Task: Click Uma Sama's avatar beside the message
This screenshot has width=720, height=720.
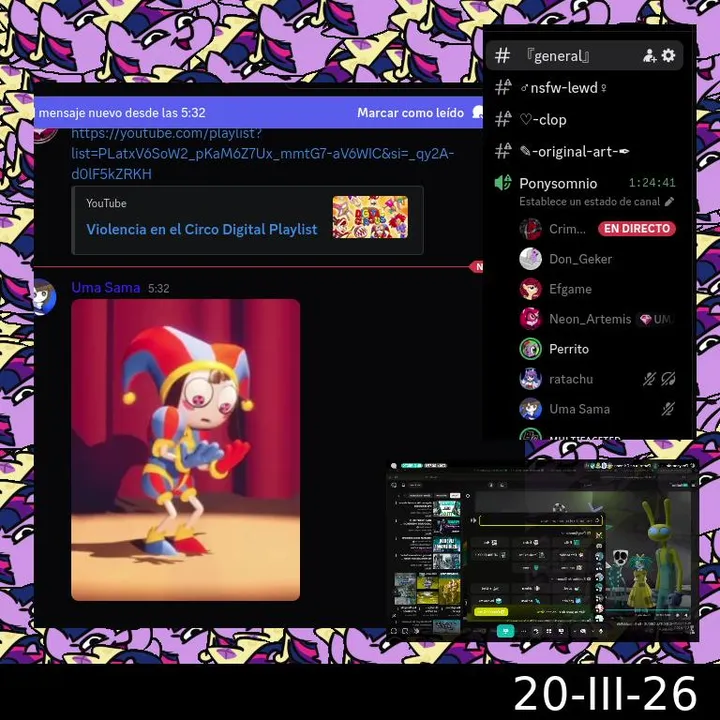Action: tap(45, 297)
